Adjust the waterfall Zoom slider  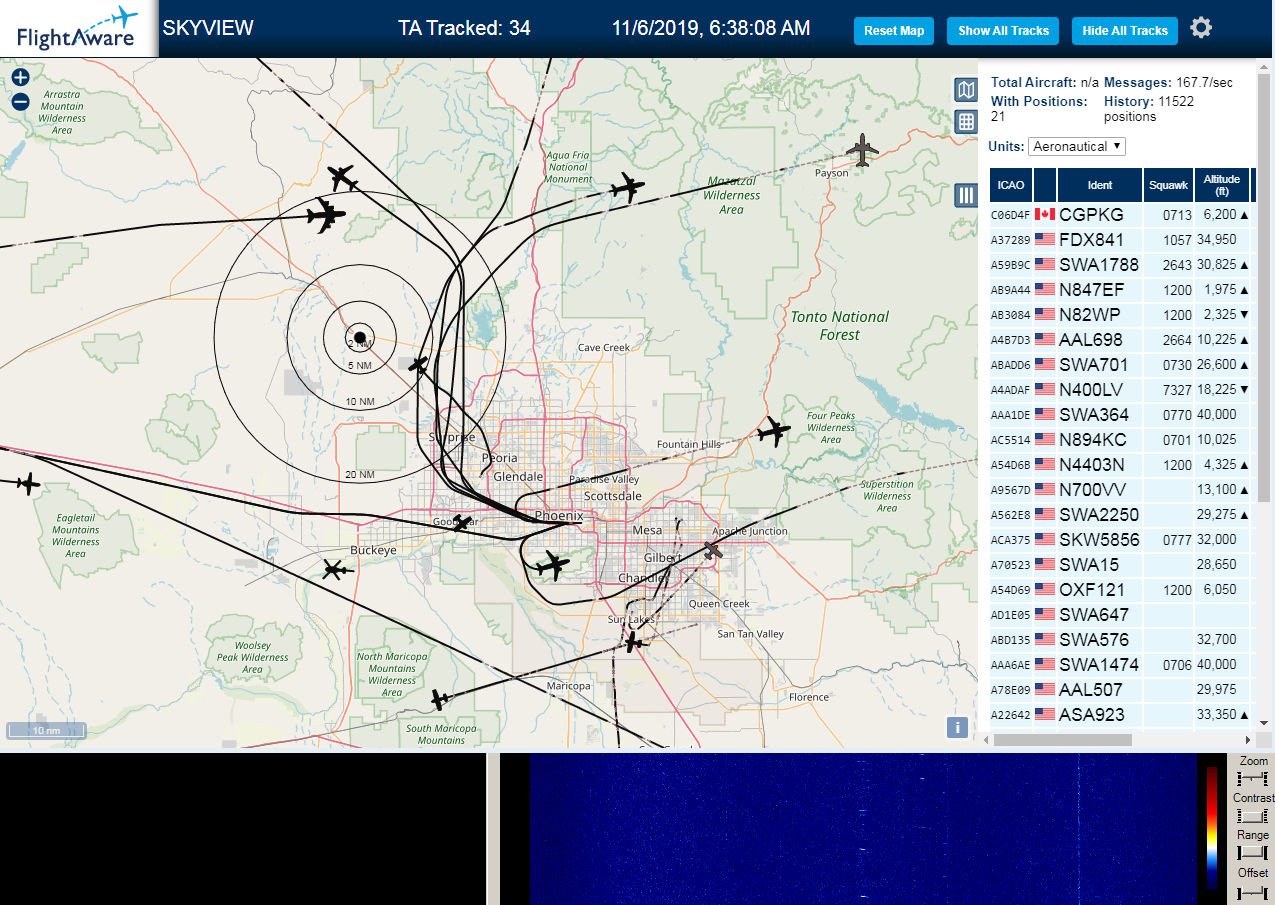1252,779
